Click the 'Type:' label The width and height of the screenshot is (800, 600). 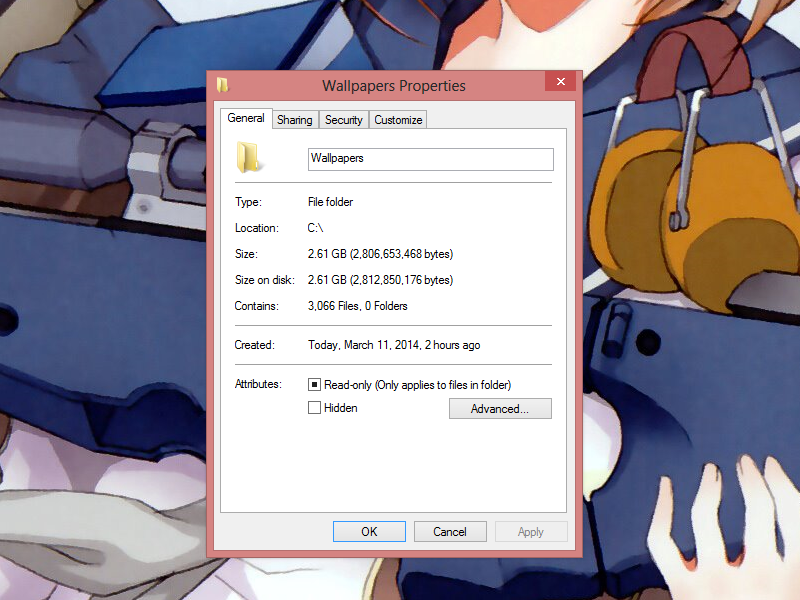pos(248,202)
